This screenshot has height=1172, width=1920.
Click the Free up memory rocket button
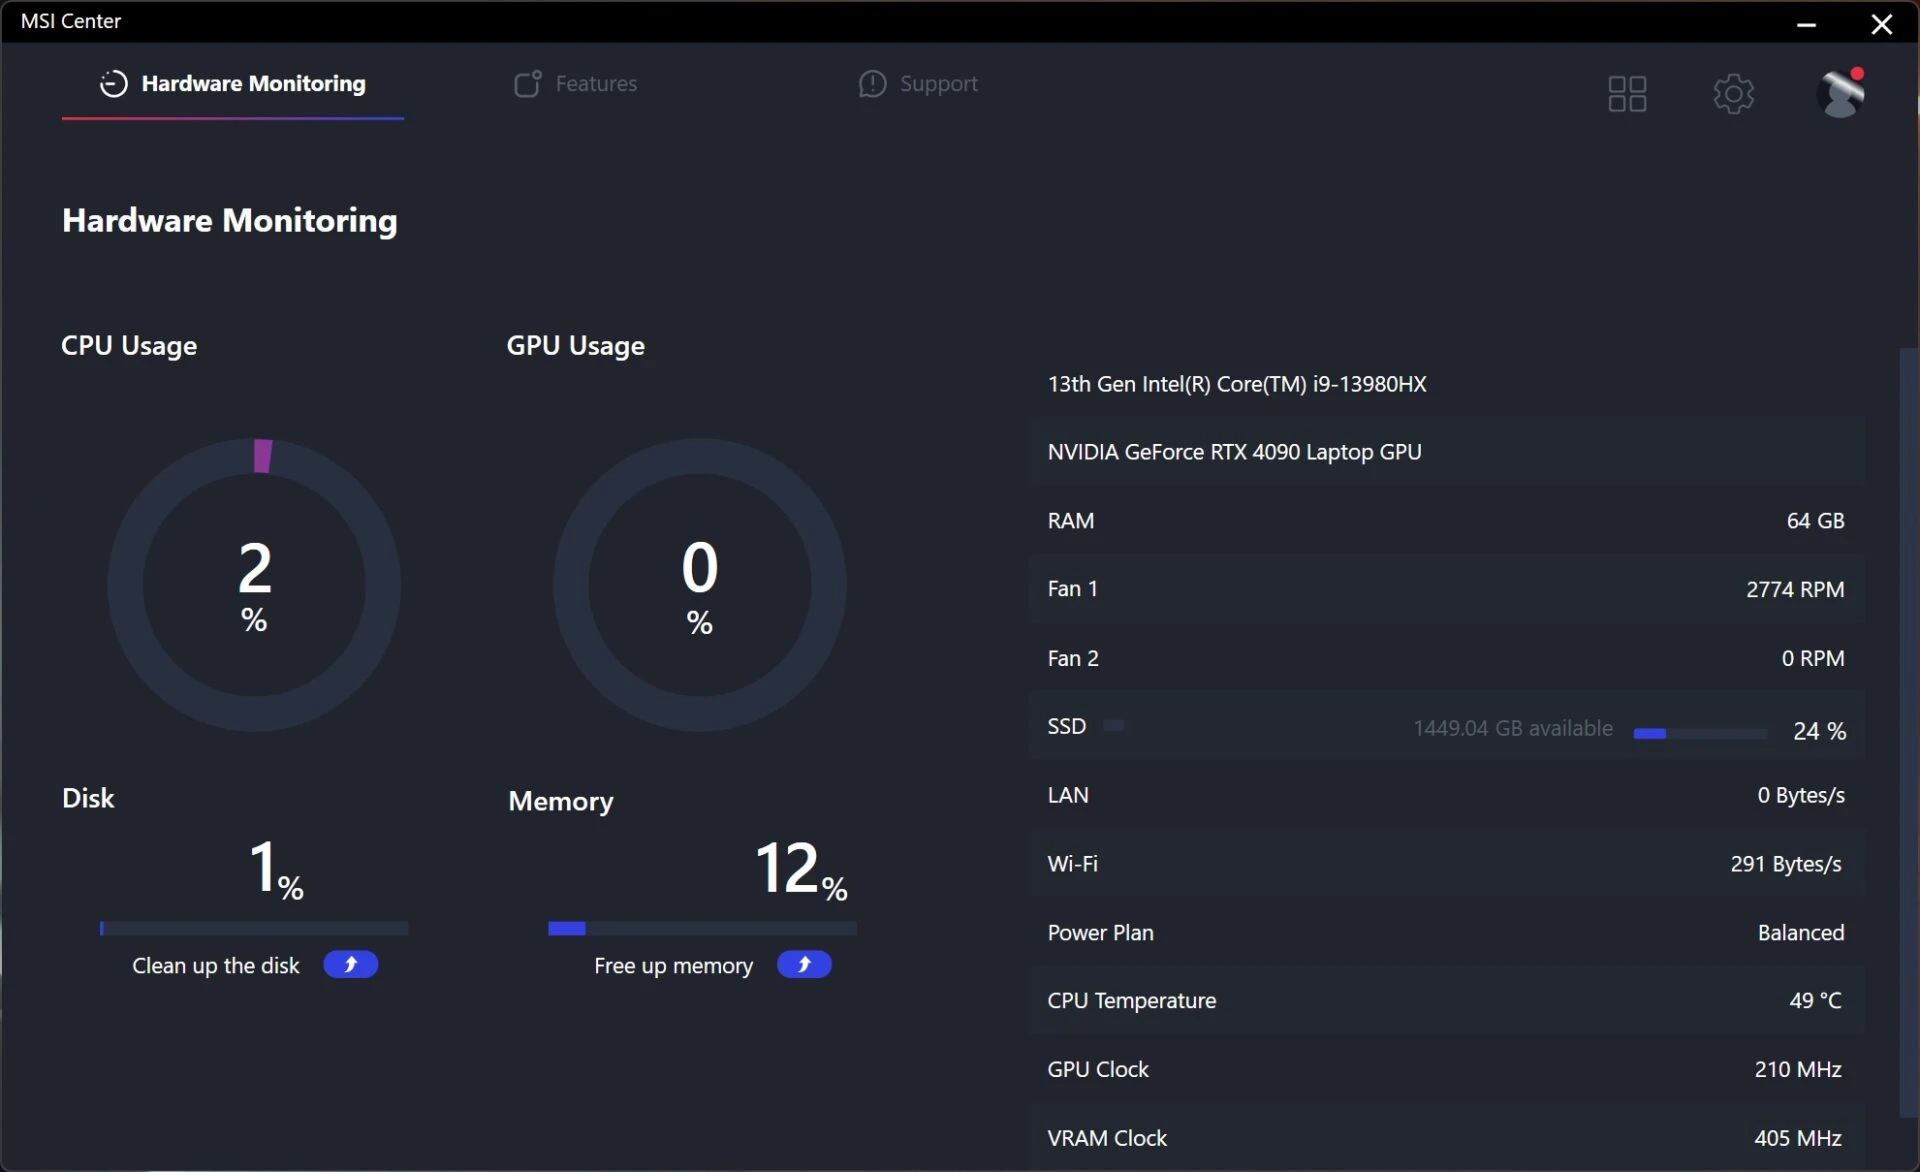pos(804,965)
